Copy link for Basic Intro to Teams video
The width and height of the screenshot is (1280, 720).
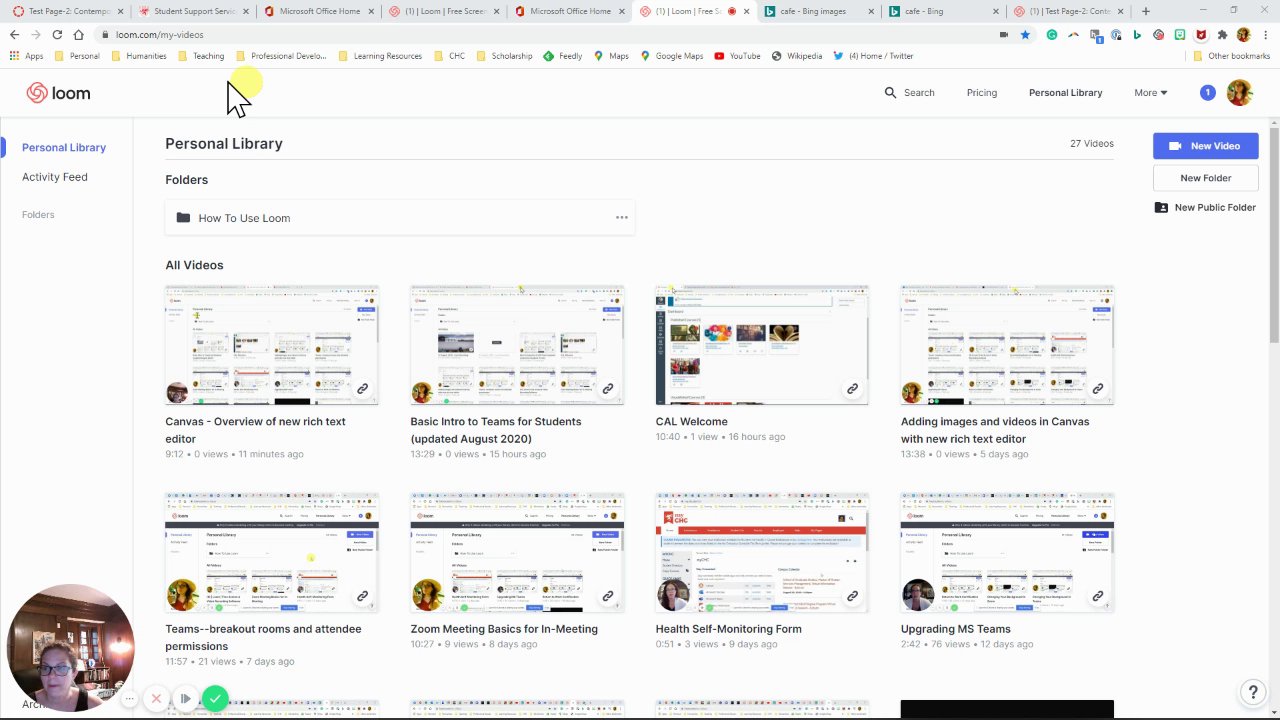click(x=607, y=388)
